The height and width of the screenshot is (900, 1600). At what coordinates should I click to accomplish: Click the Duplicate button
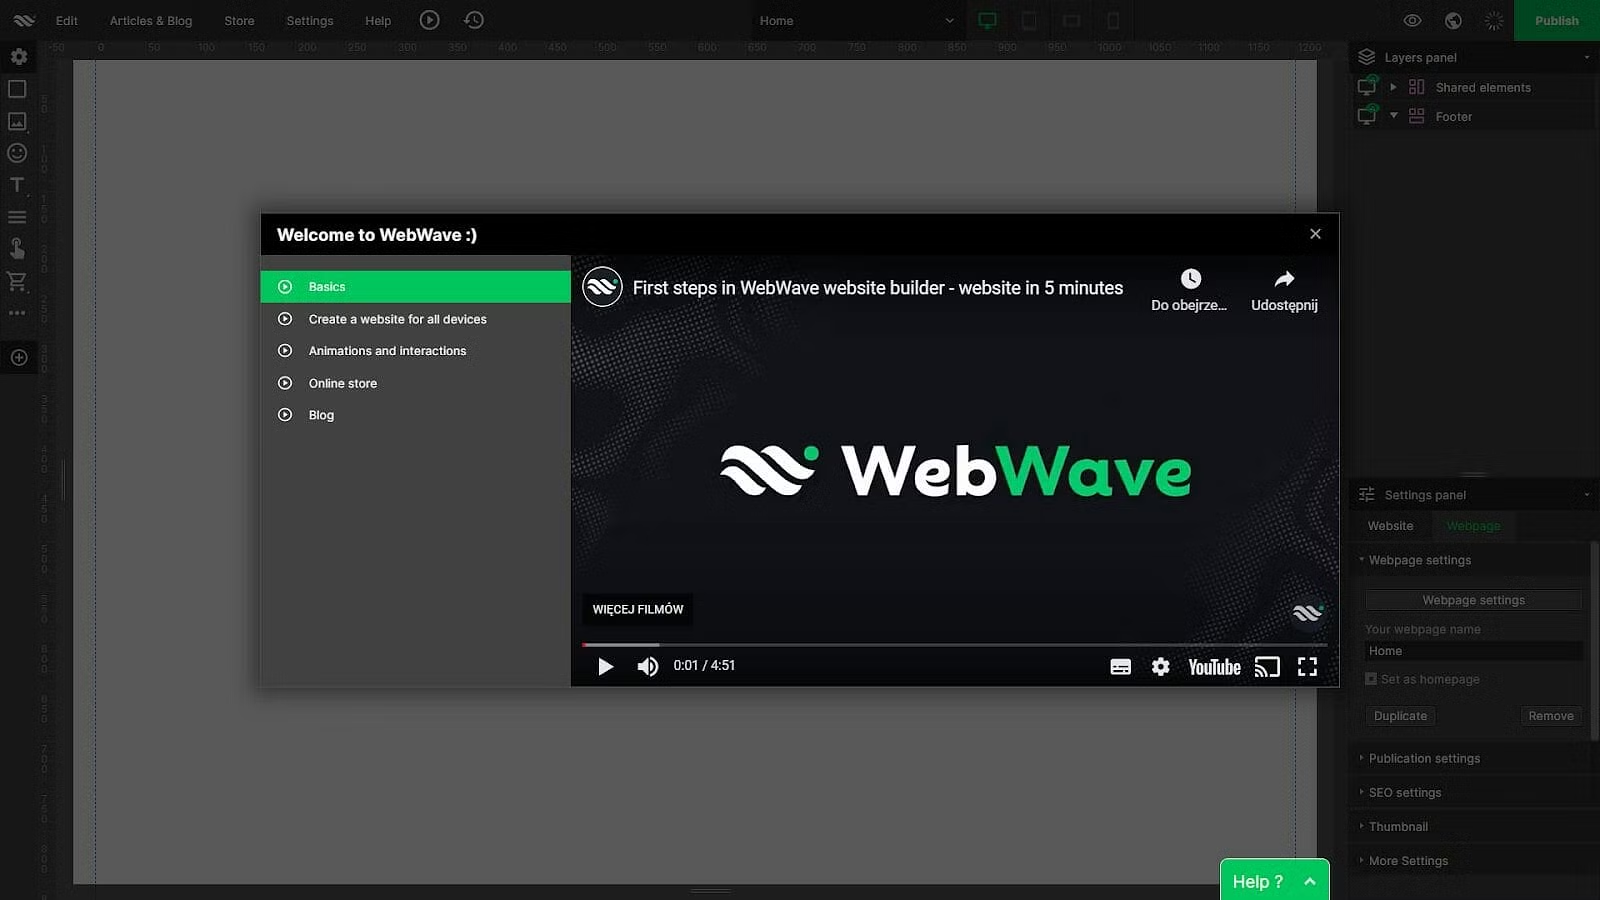pos(1400,716)
